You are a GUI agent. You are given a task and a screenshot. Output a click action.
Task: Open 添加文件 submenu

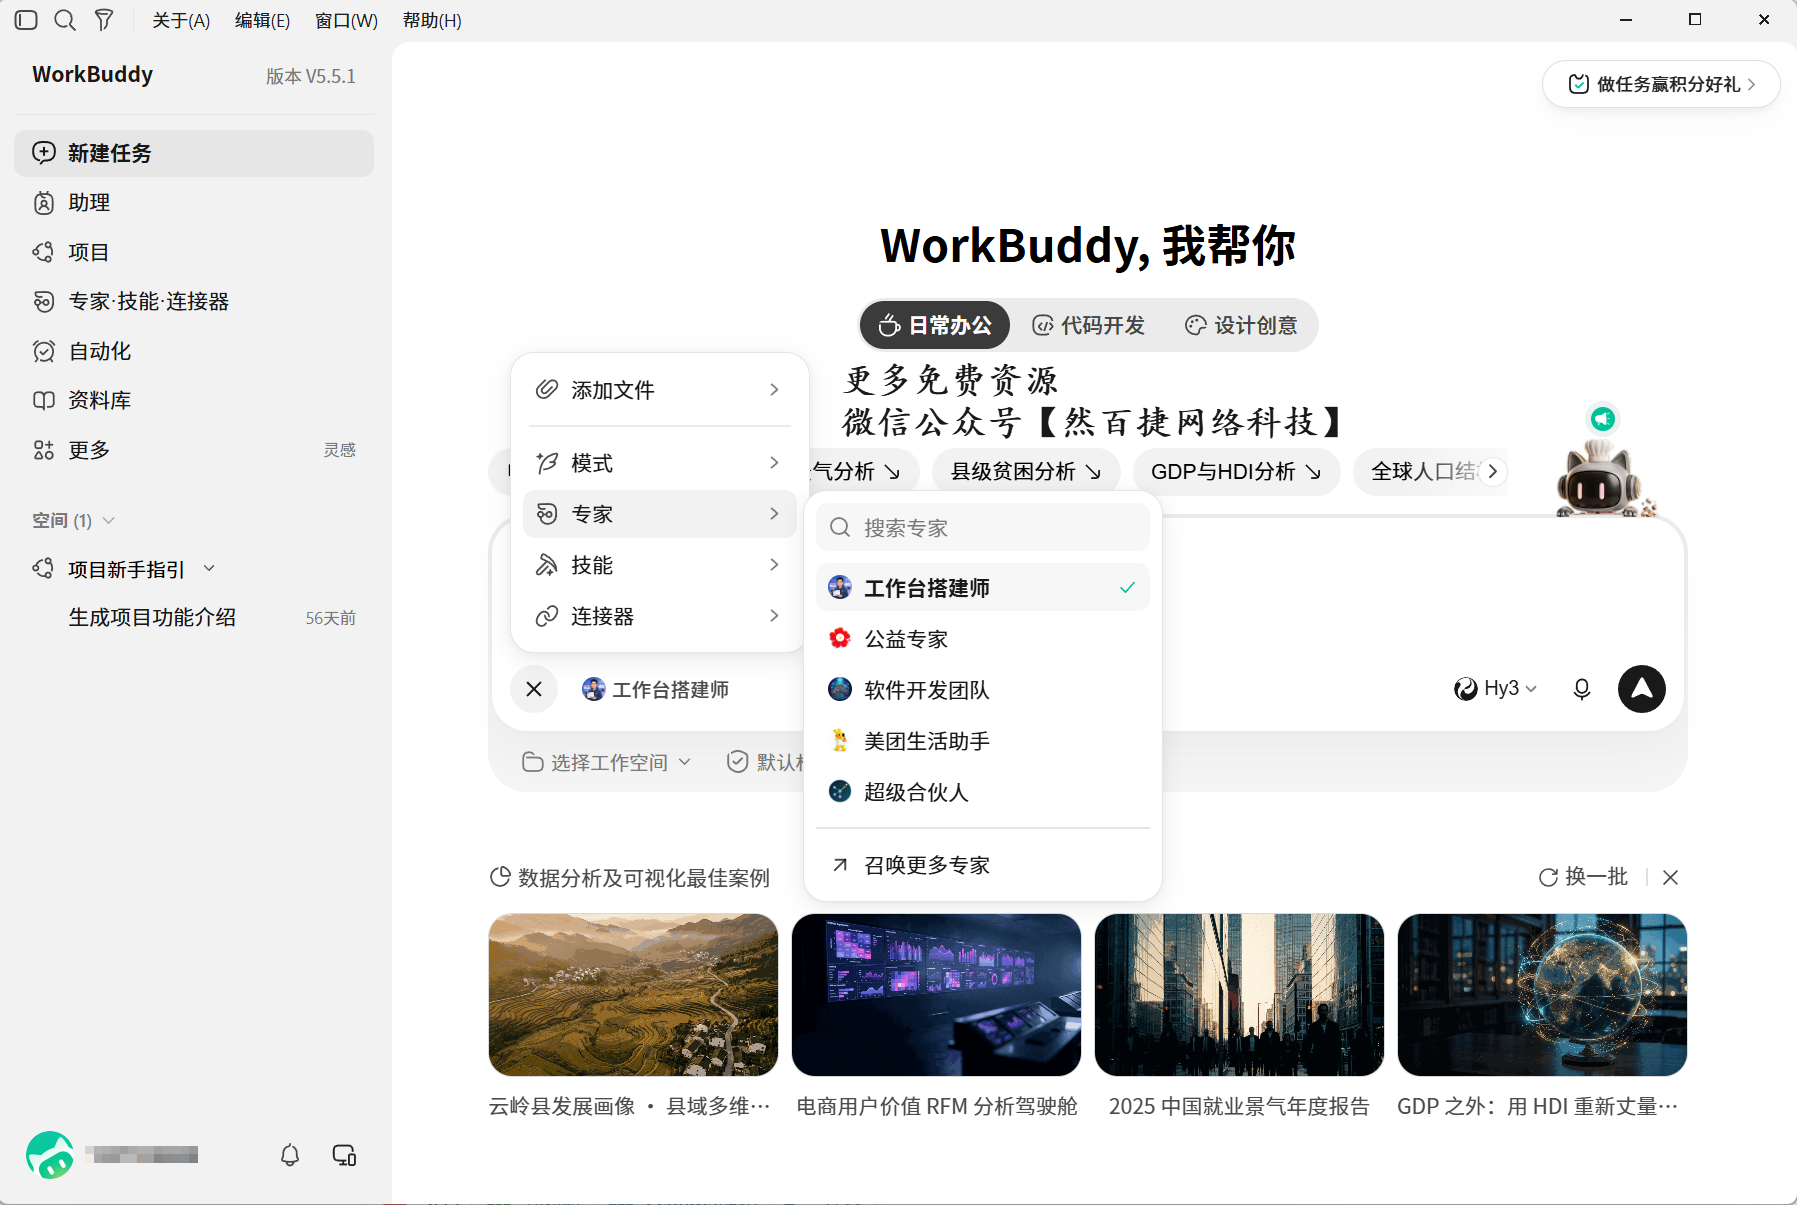(659, 390)
